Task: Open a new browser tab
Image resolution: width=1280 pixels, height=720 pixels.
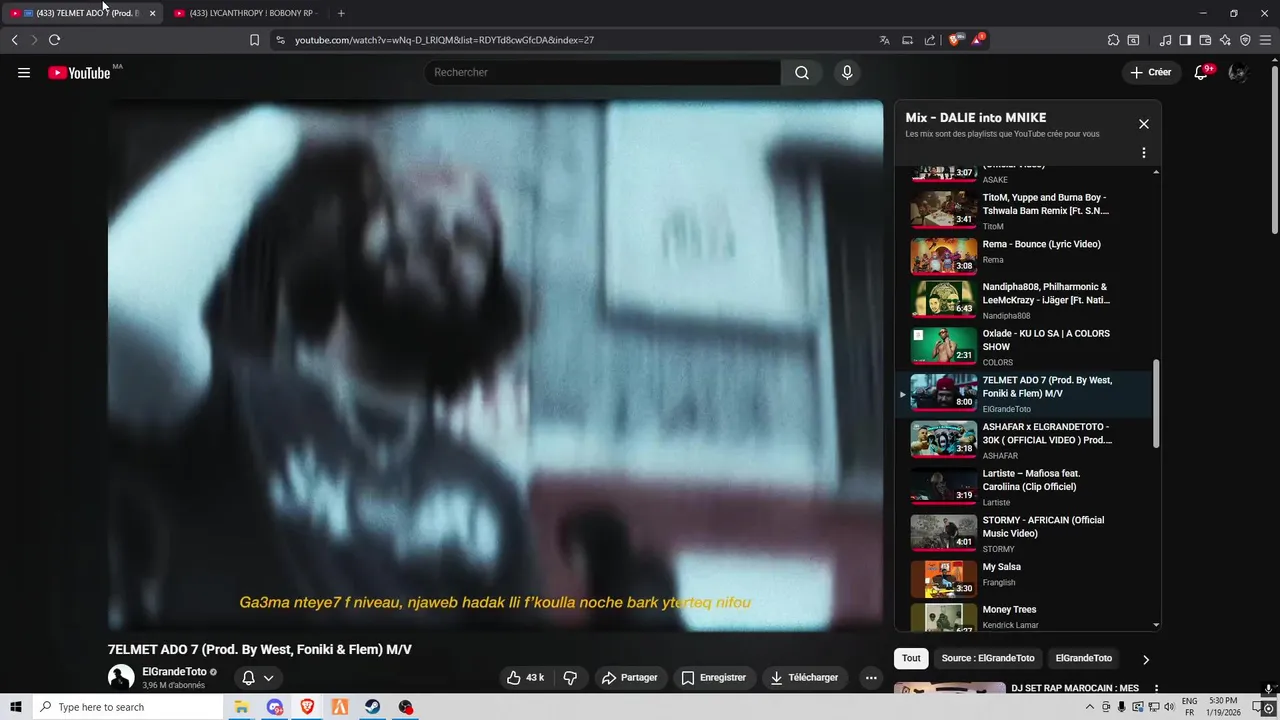Action: (341, 13)
